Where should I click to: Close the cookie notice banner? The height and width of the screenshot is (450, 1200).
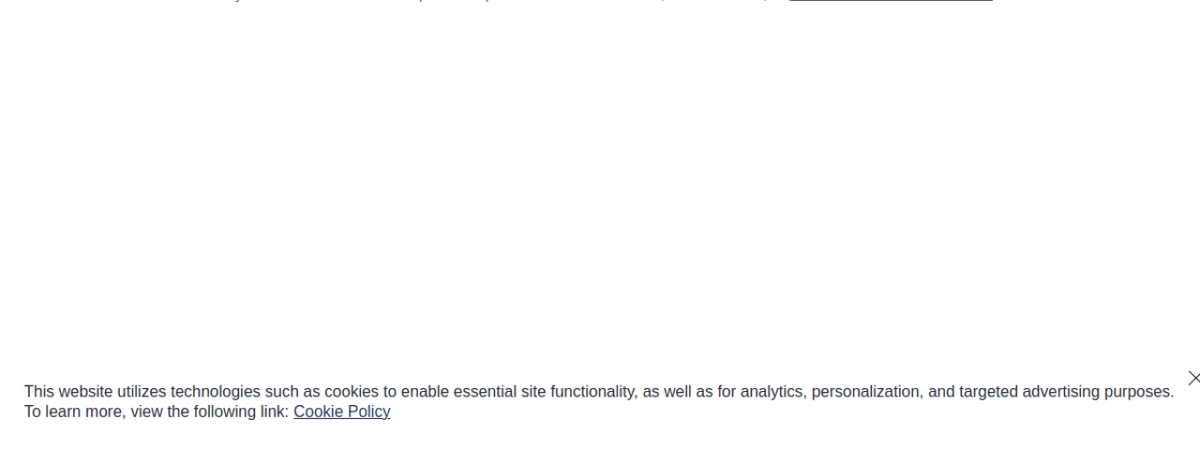(x=1193, y=378)
